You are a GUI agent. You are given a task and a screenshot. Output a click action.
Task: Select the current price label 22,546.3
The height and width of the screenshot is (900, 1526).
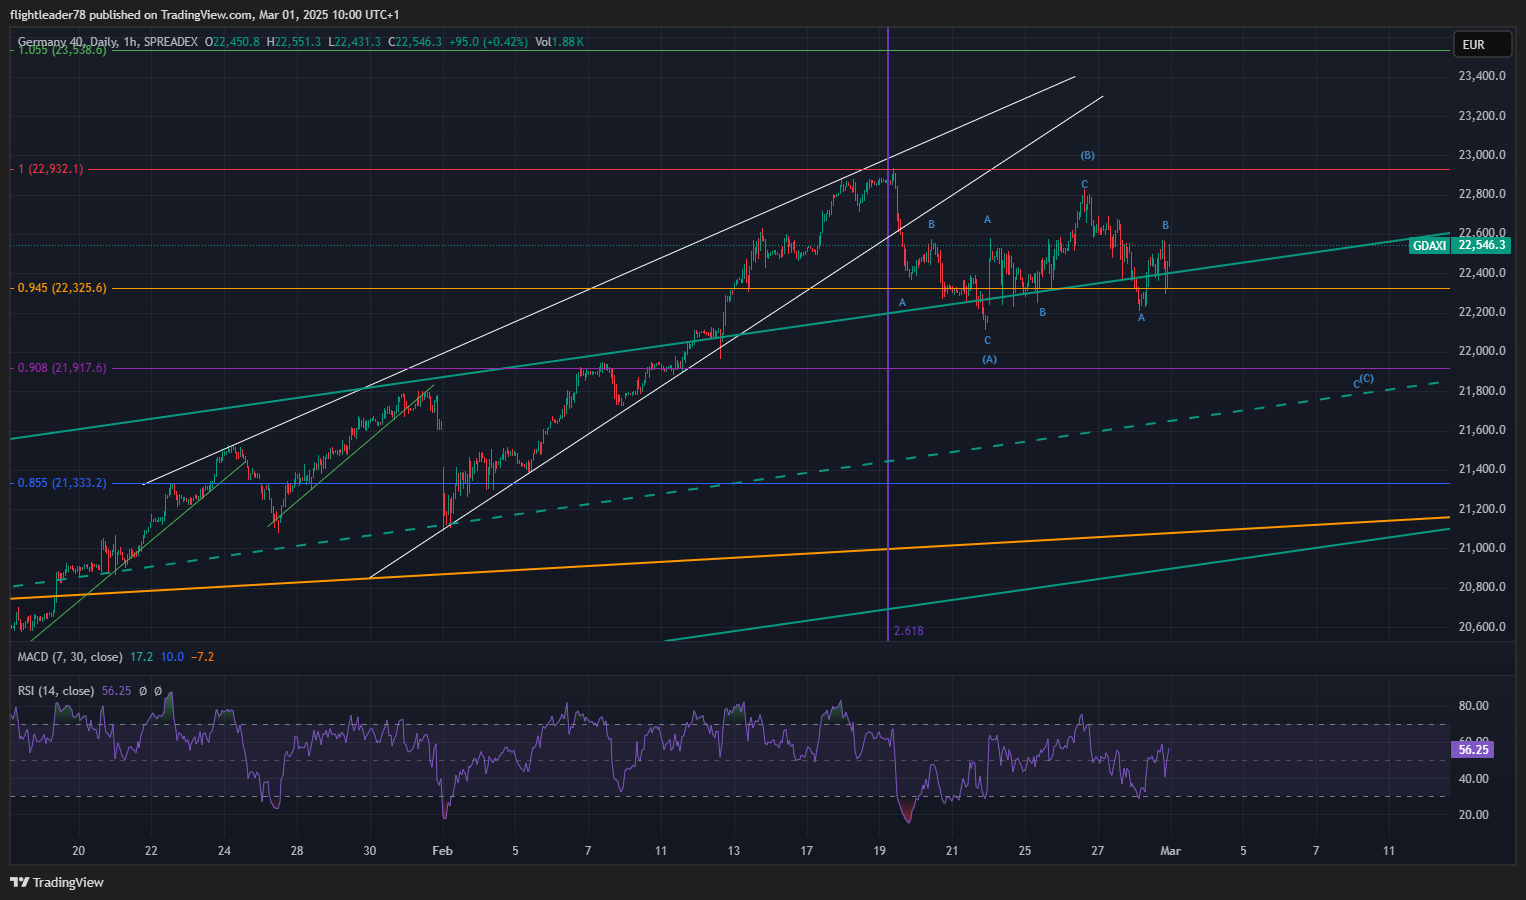point(1481,245)
